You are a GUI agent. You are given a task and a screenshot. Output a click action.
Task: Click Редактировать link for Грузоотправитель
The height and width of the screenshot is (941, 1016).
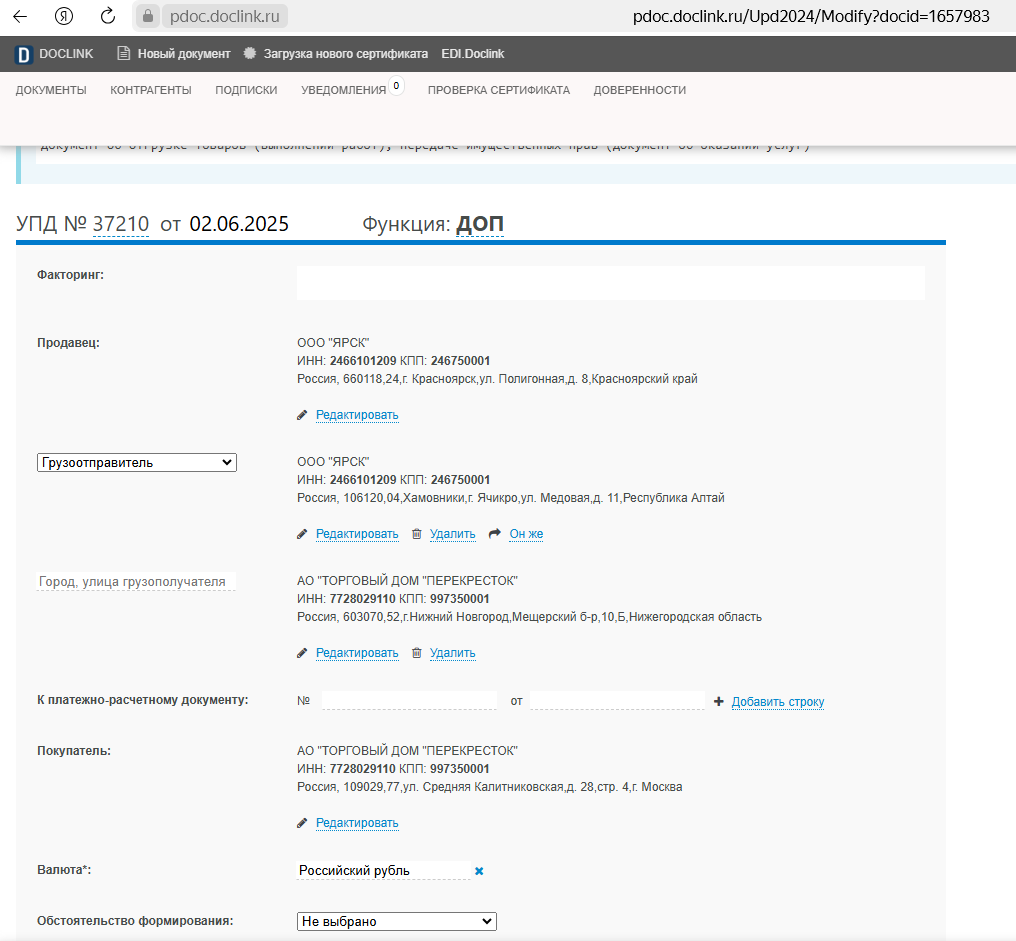[x=357, y=534]
